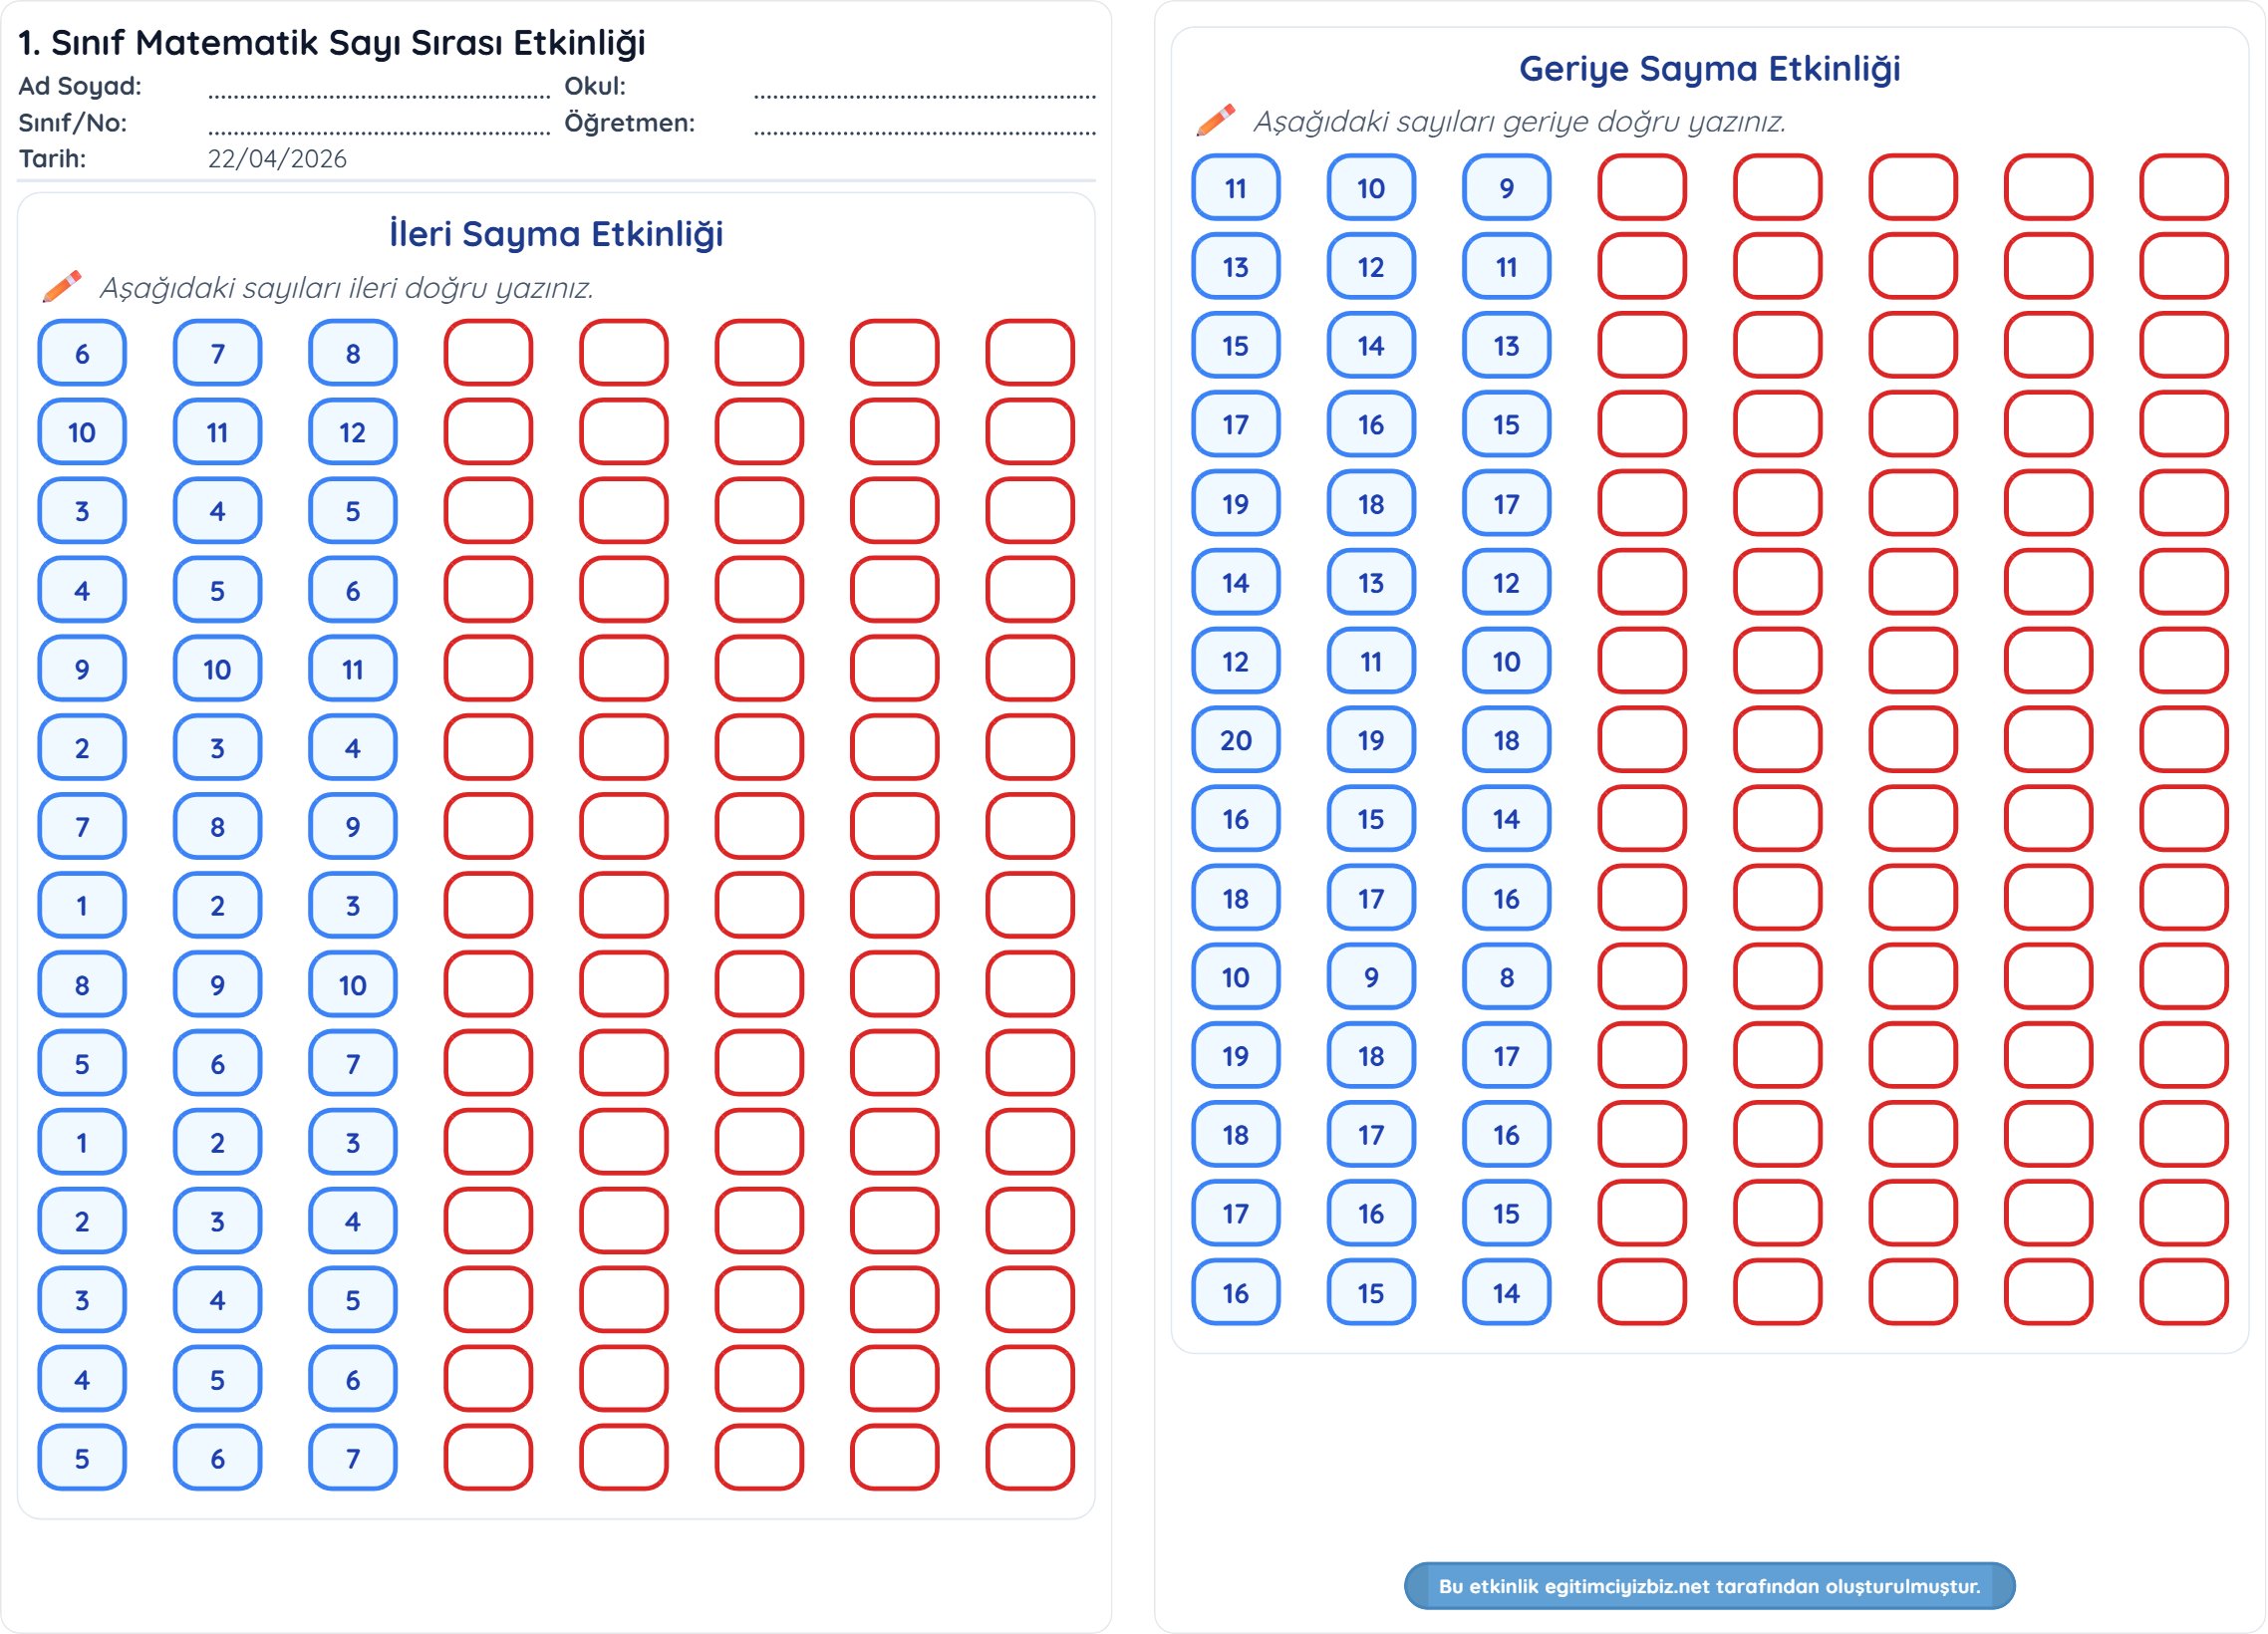Click the main title 1. Sınıf Matematik Sayı Sırası Etkinliği
Screen dimensions: 2268x1634
coord(332,43)
